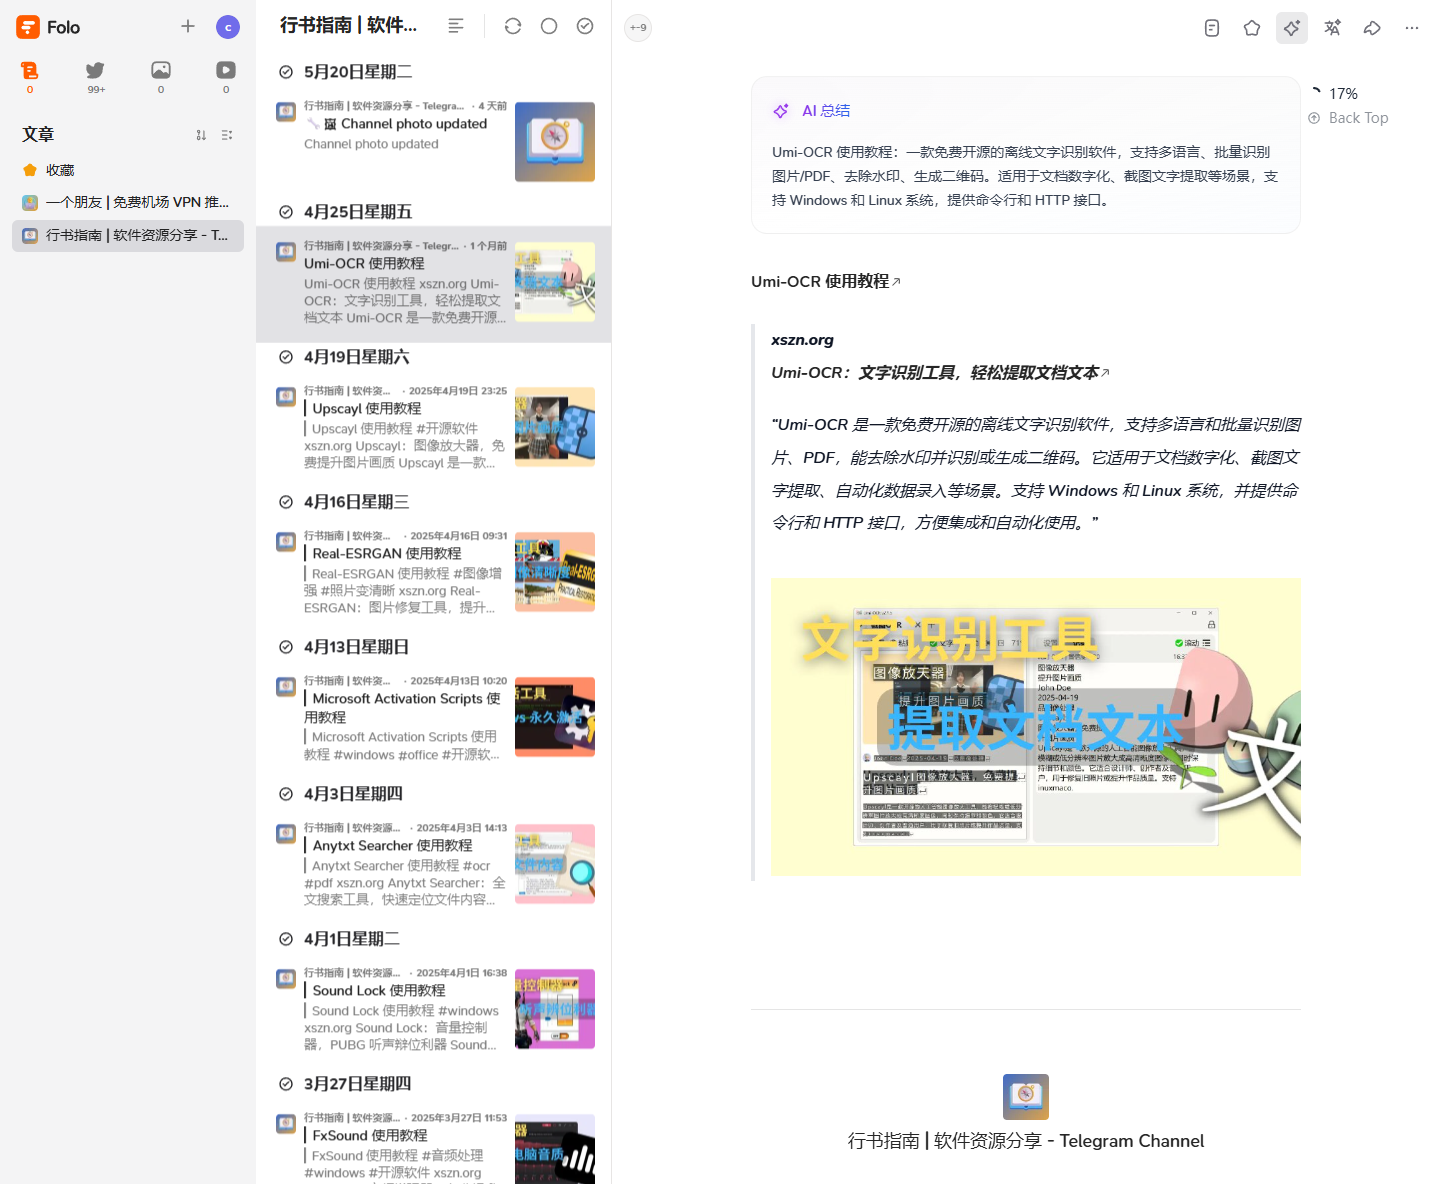Open the purple user avatar menu
The height and width of the screenshot is (1184, 1440).
click(x=228, y=27)
